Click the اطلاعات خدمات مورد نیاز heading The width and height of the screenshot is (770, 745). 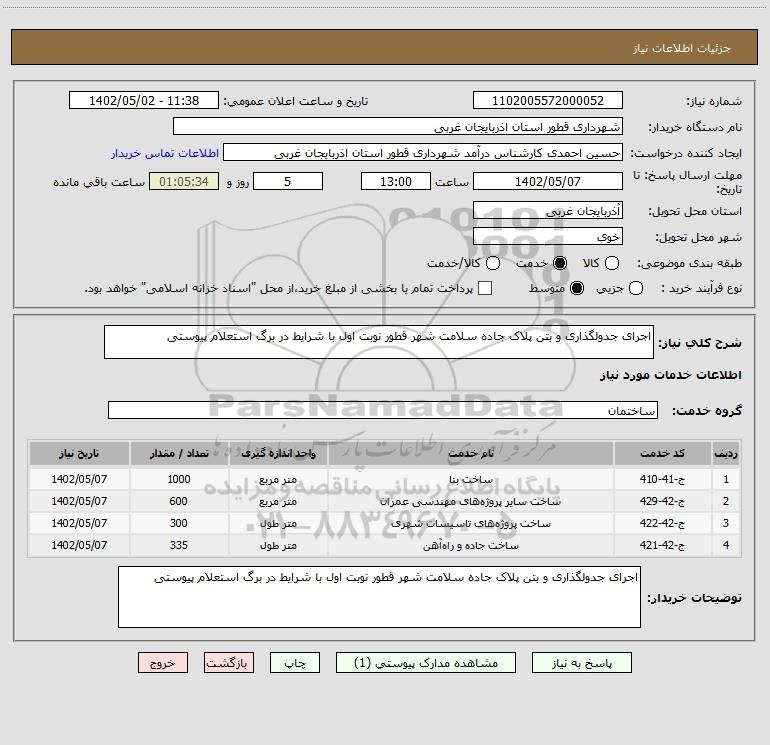pos(670,375)
